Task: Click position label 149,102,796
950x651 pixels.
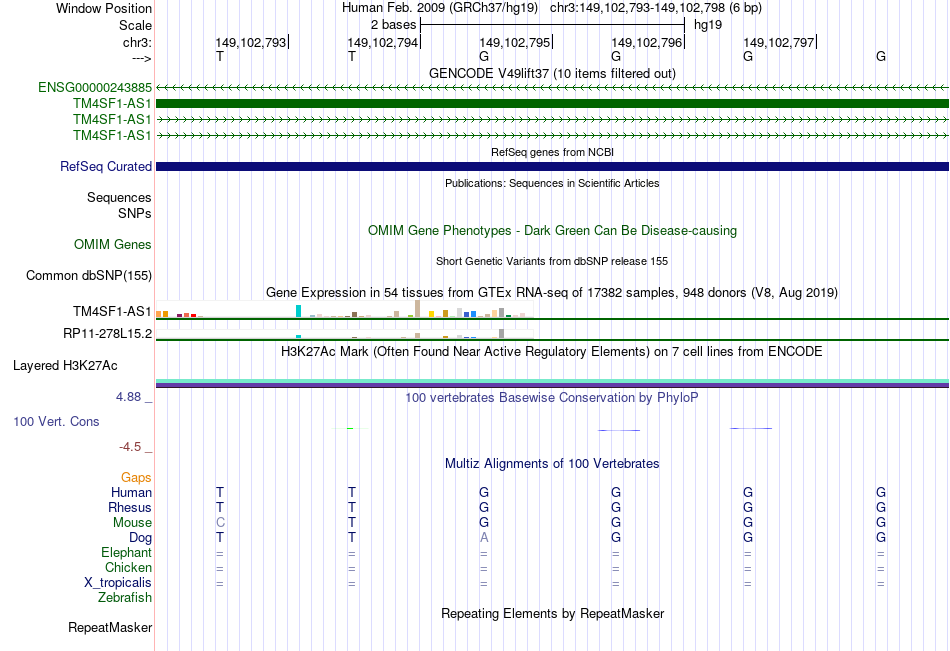Action: [647, 42]
